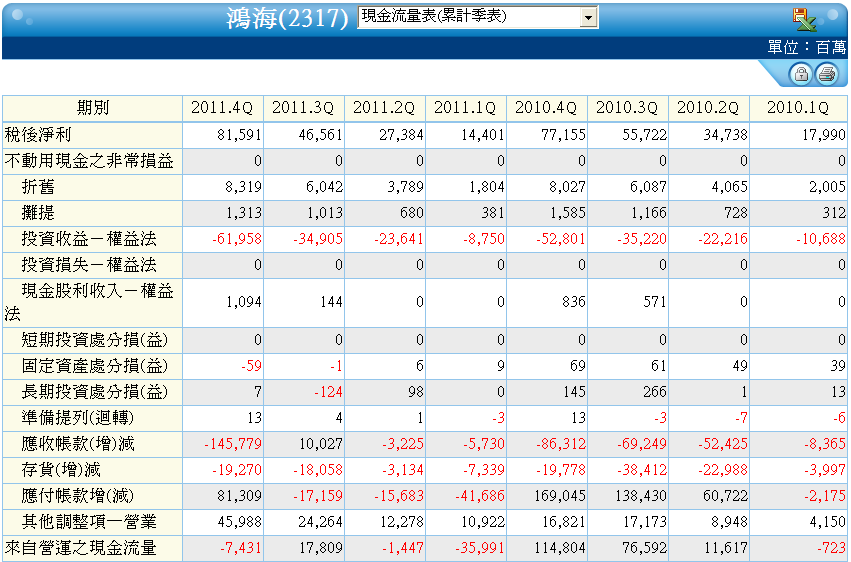The width and height of the screenshot is (851, 562).
Task: Click the 10,027 receivables value
Action: (x=321, y=445)
